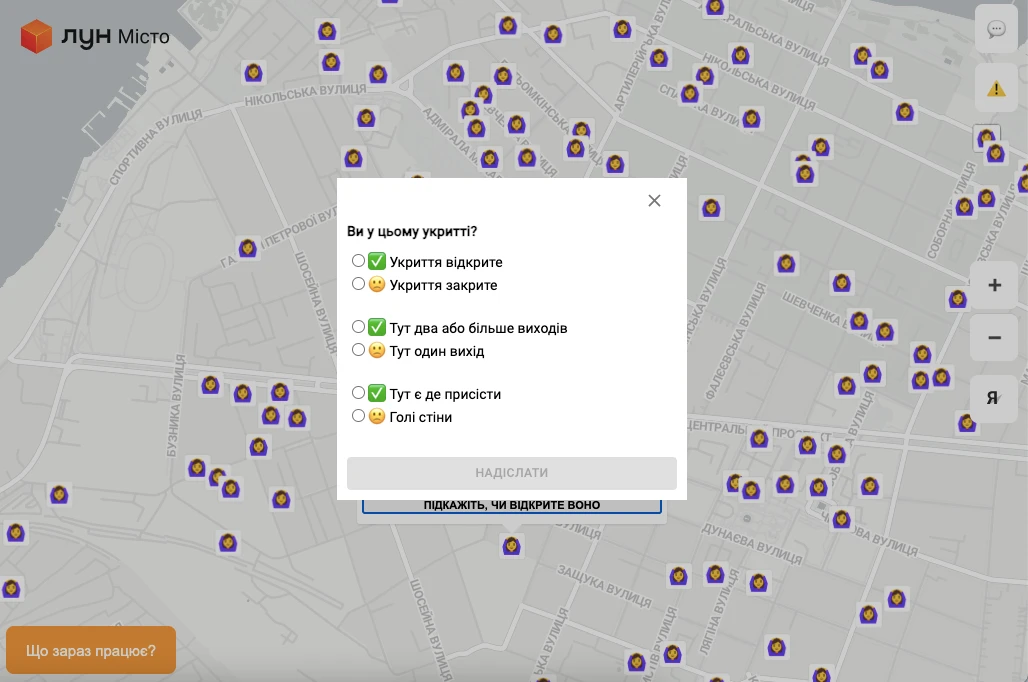
Task: Zoom out with the minus button
Action: 994,338
